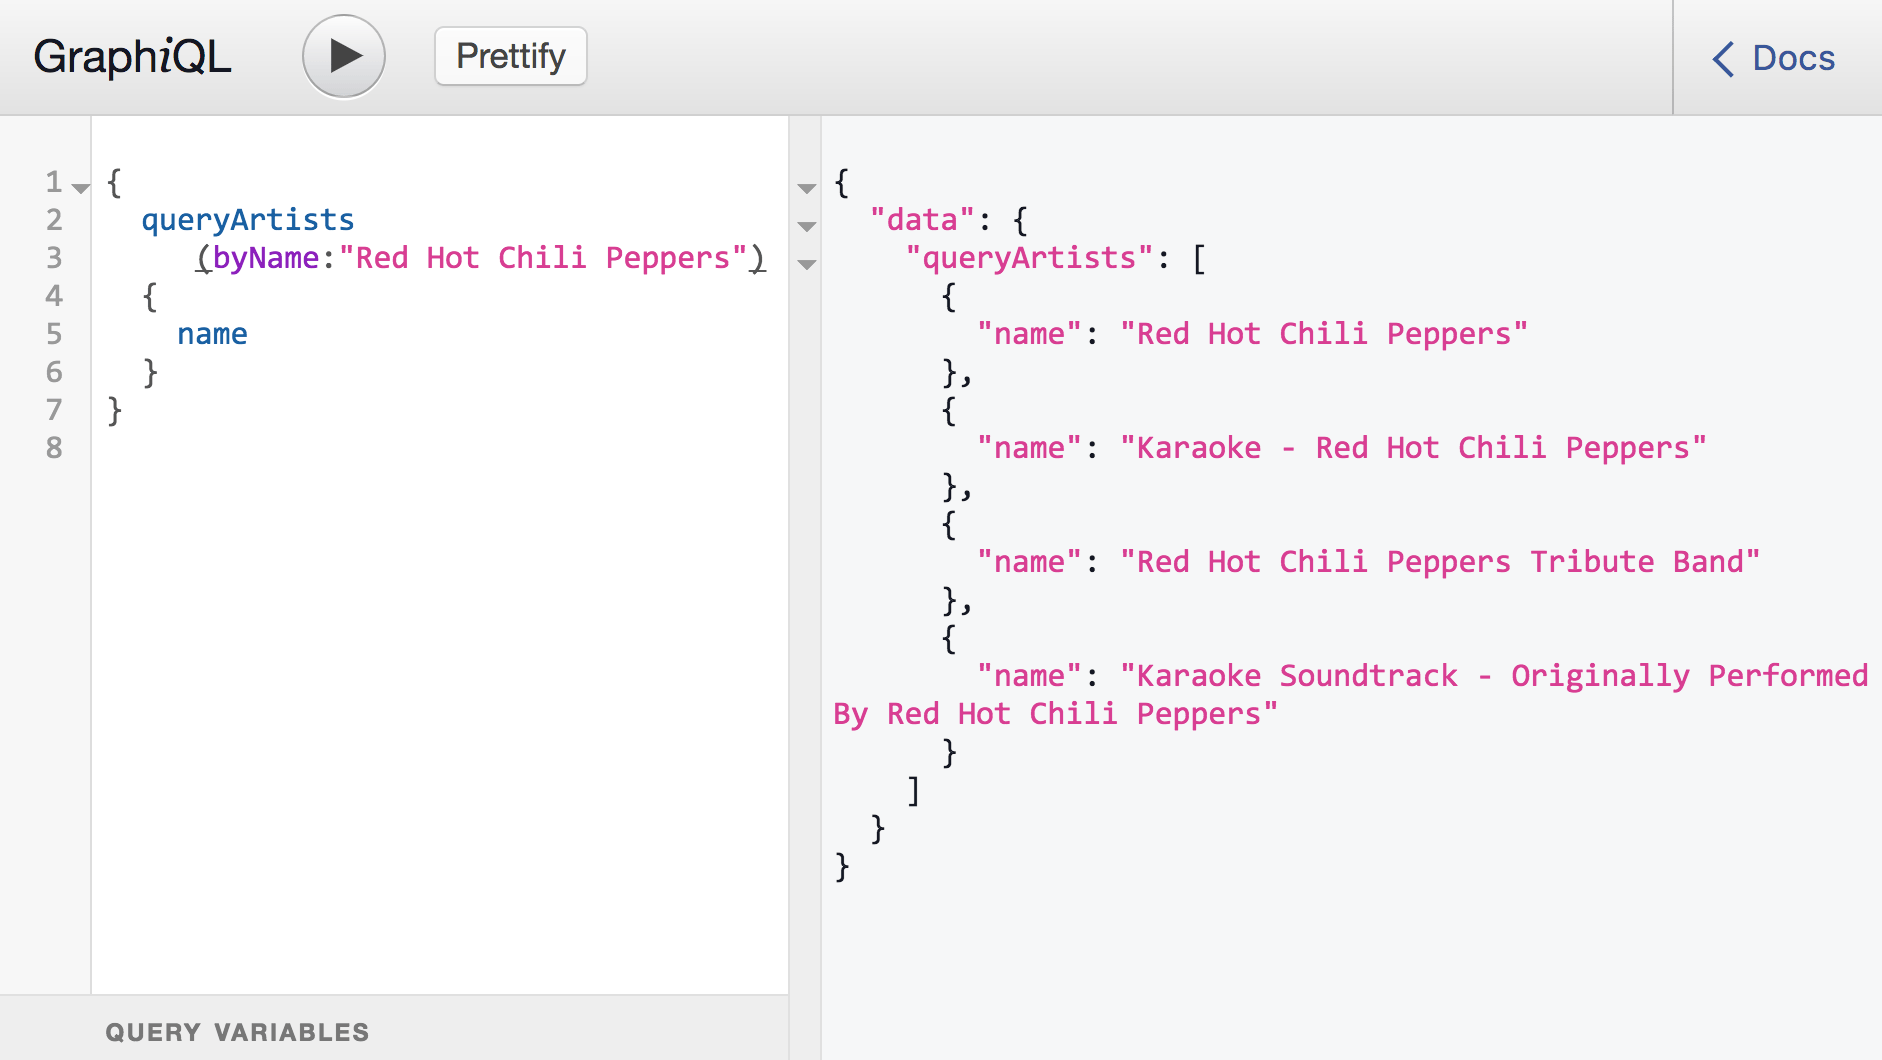Click the "Karaoke Soundtrack - Originally Performed" result text
1882x1060 pixels.
click(1493, 676)
